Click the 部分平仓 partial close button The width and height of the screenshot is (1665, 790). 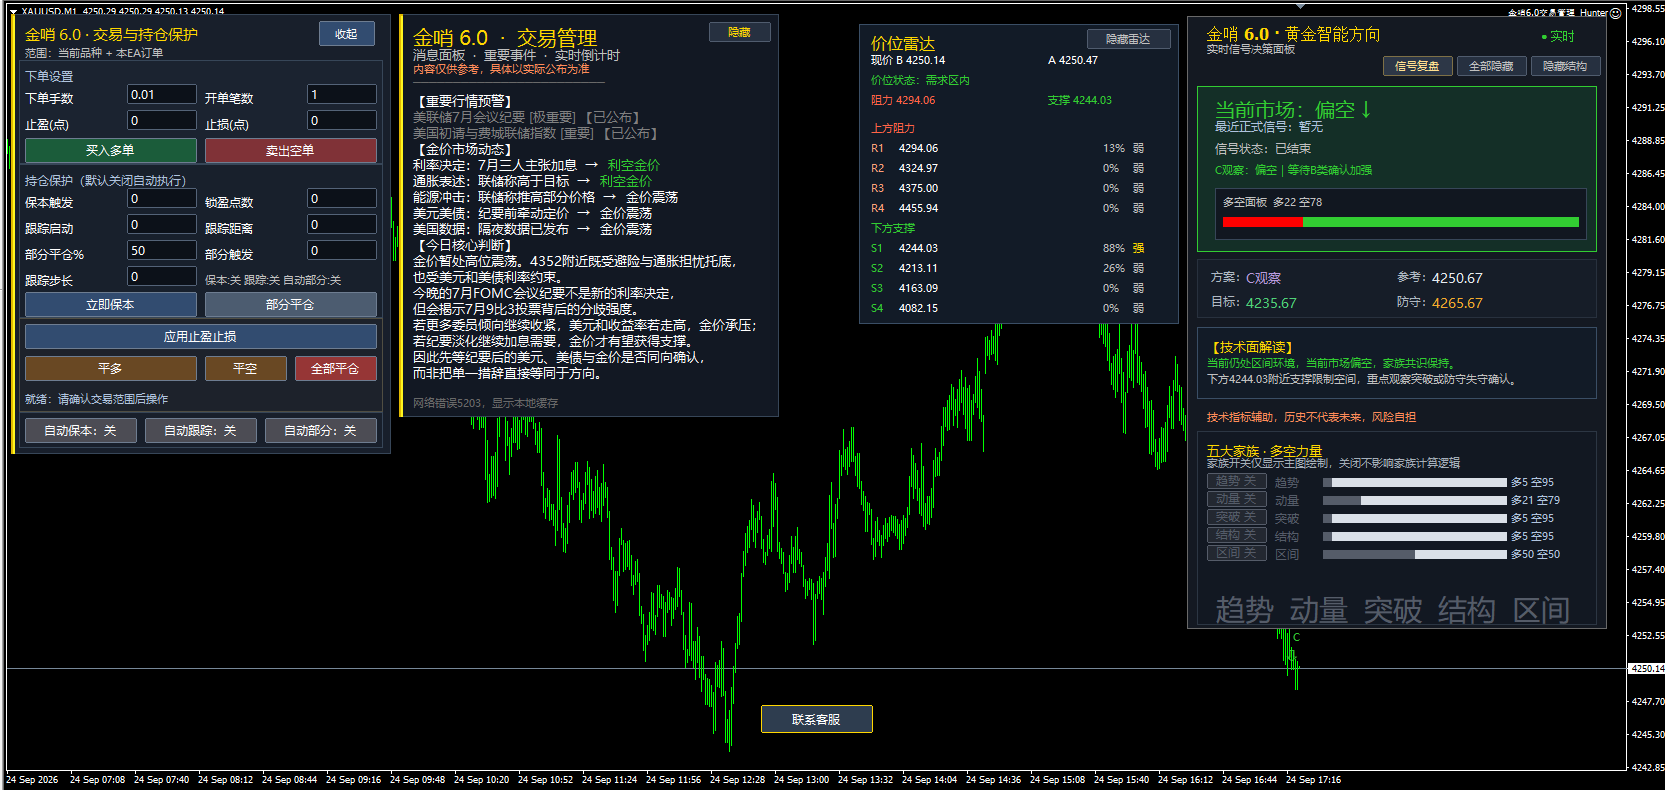tap(290, 304)
